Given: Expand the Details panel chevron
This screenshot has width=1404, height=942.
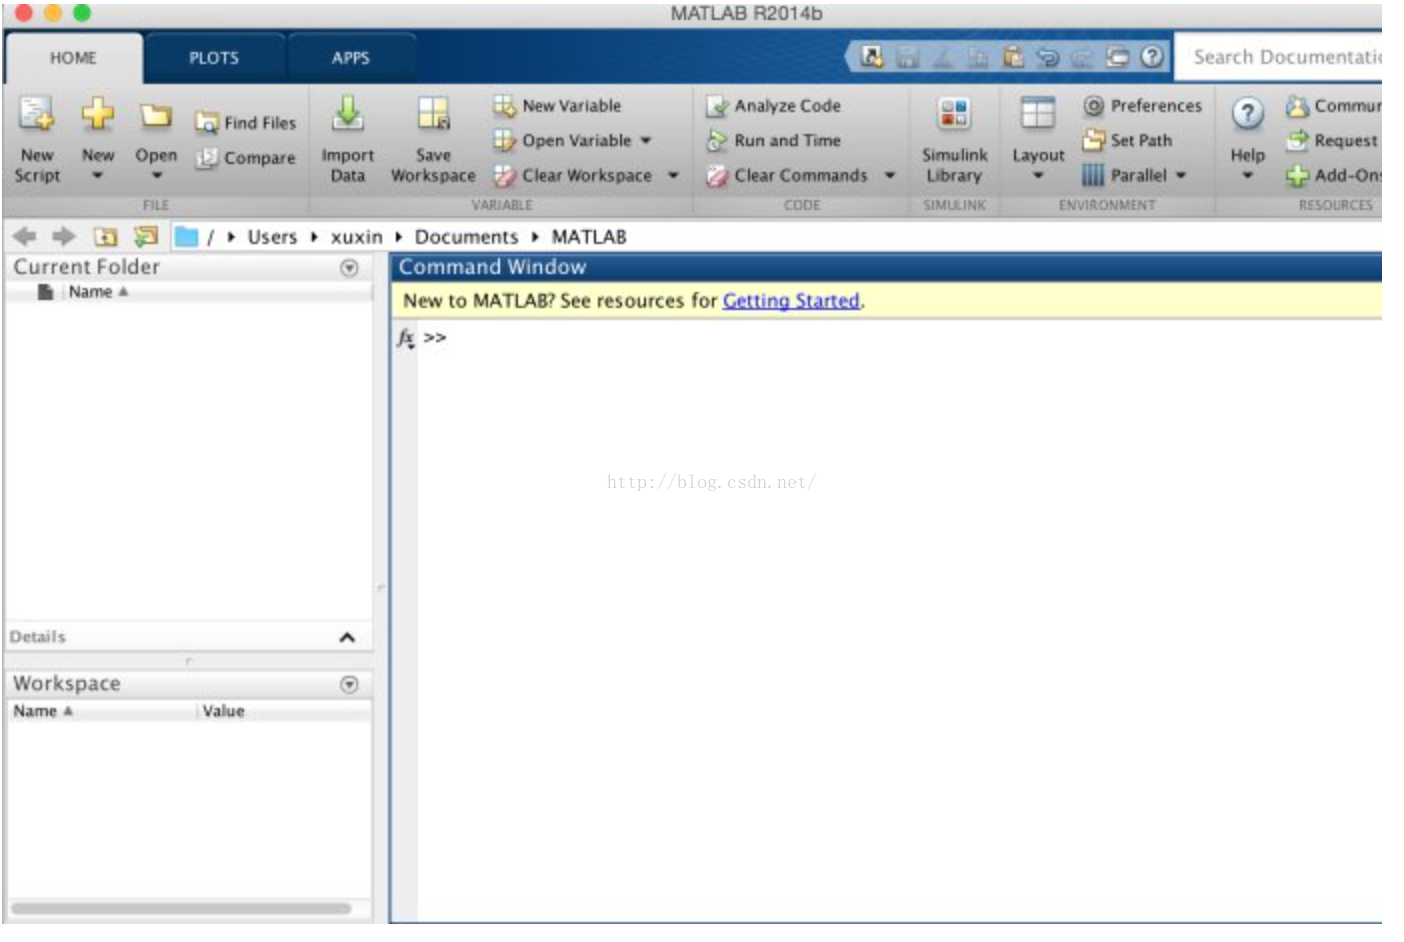Looking at the screenshot, I should pos(347,638).
